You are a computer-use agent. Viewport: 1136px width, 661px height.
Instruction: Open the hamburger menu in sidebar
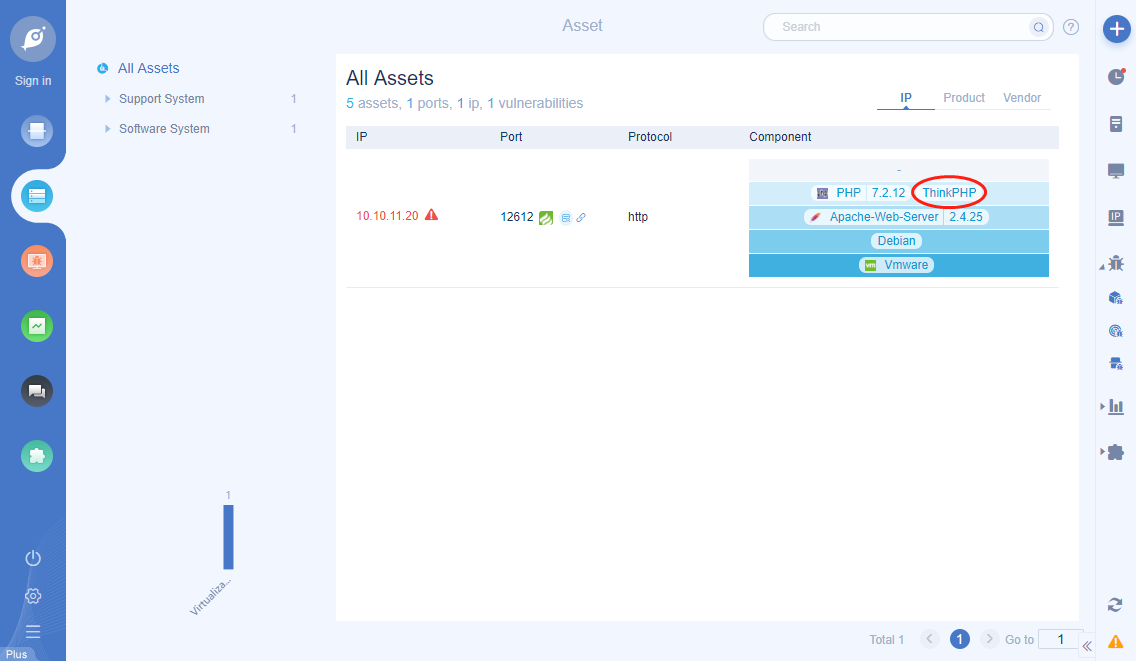(33, 631)
